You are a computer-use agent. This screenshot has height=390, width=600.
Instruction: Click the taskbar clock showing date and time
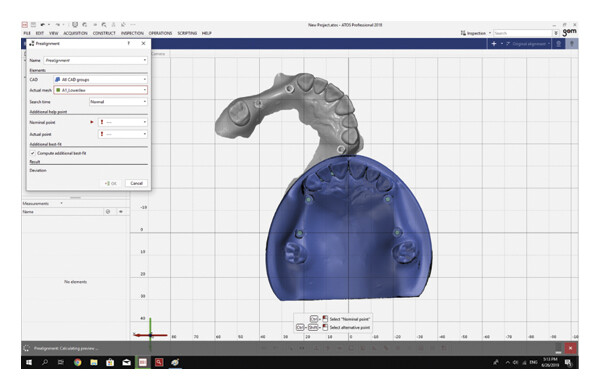point(550,362)
